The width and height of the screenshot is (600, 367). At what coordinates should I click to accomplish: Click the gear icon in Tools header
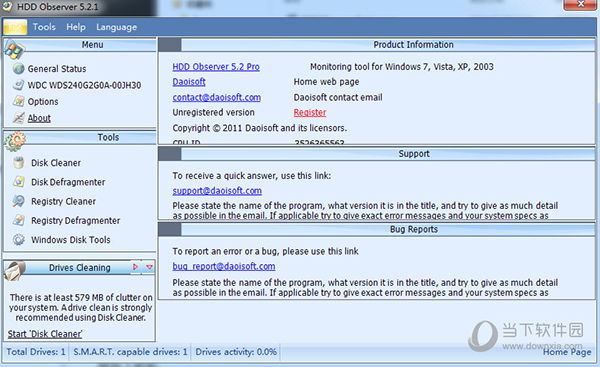15,141
